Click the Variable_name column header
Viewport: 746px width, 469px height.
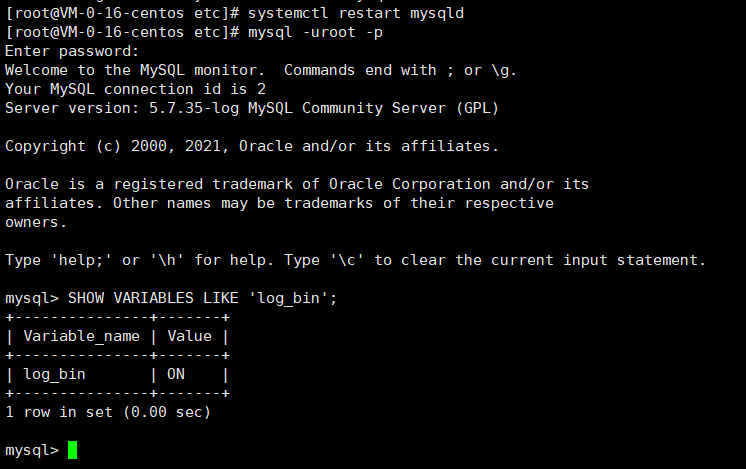coord(82,336)
